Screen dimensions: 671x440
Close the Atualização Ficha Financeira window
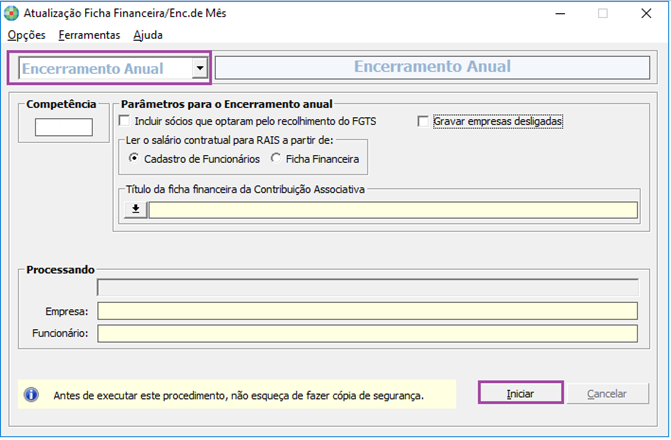[646, 14]
